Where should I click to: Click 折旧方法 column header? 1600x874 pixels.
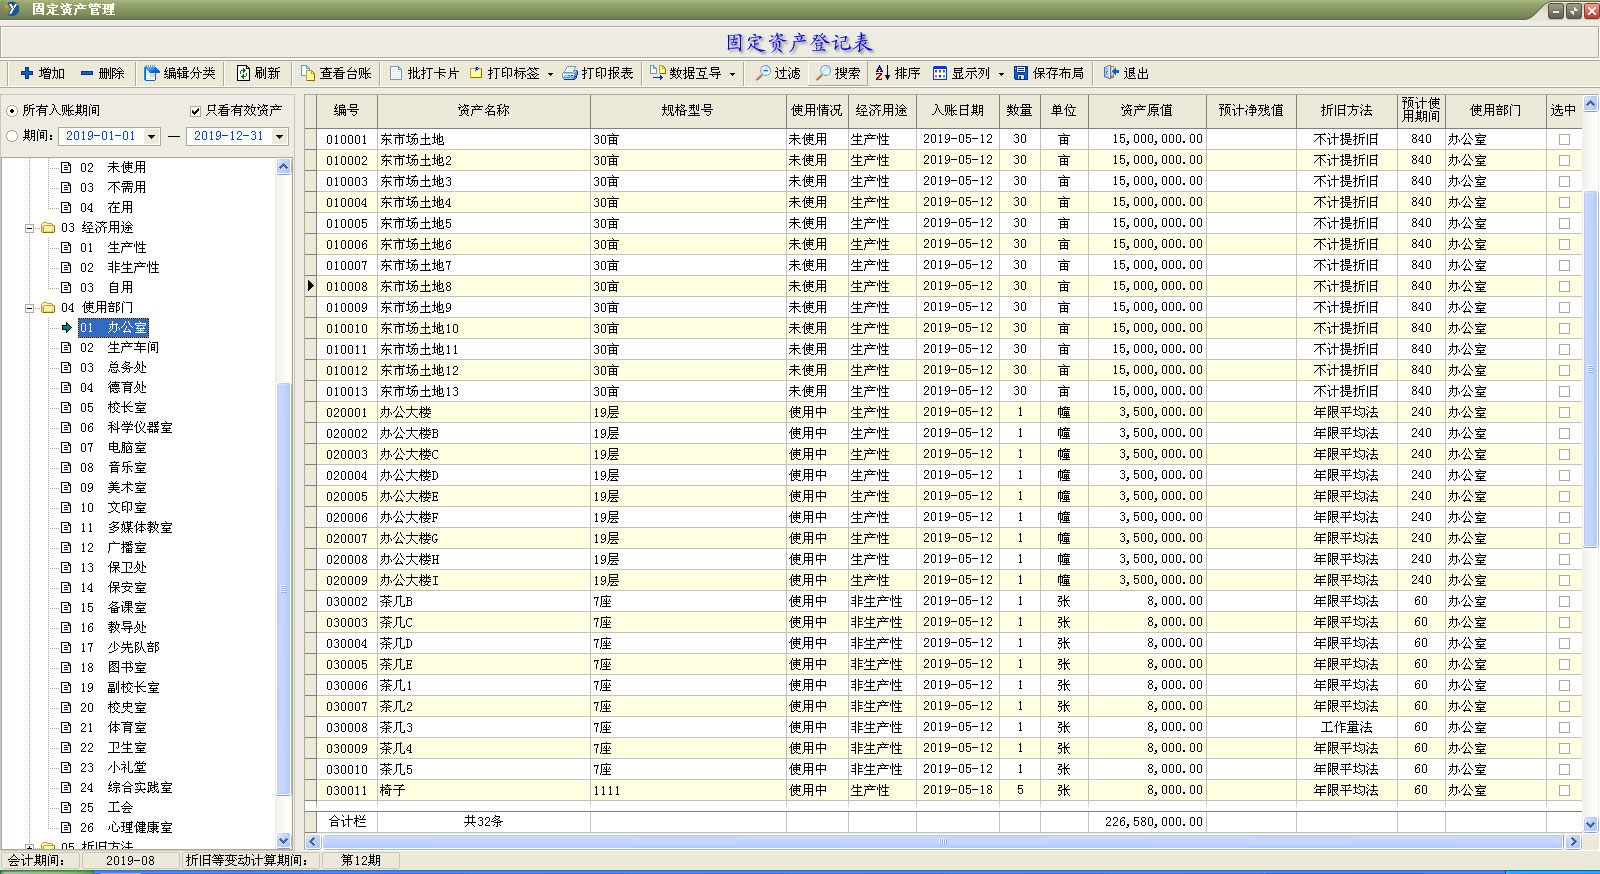click(x=1346, y=111)
